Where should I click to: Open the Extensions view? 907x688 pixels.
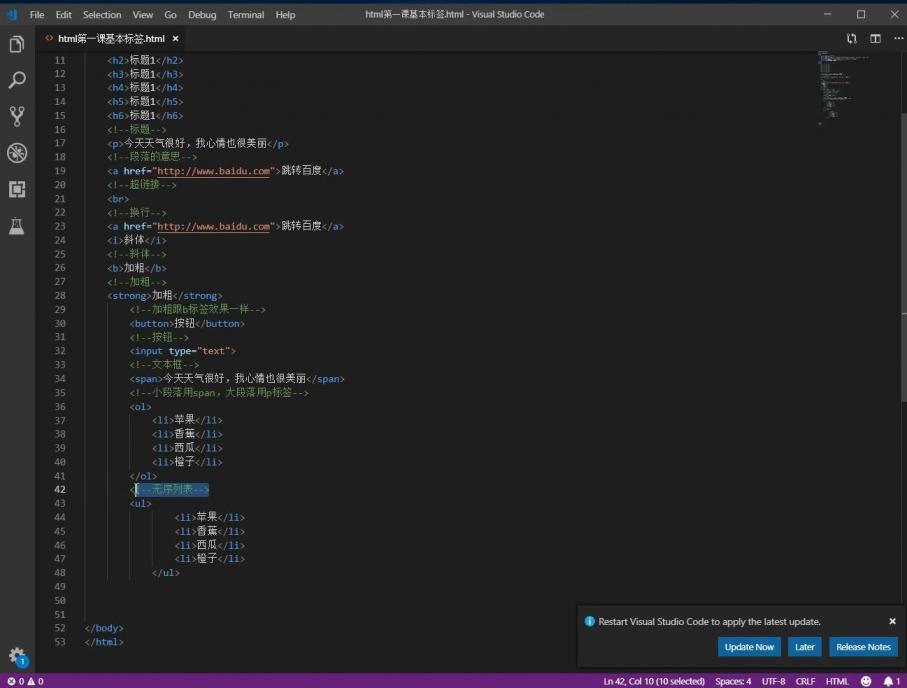pos(17,189)
